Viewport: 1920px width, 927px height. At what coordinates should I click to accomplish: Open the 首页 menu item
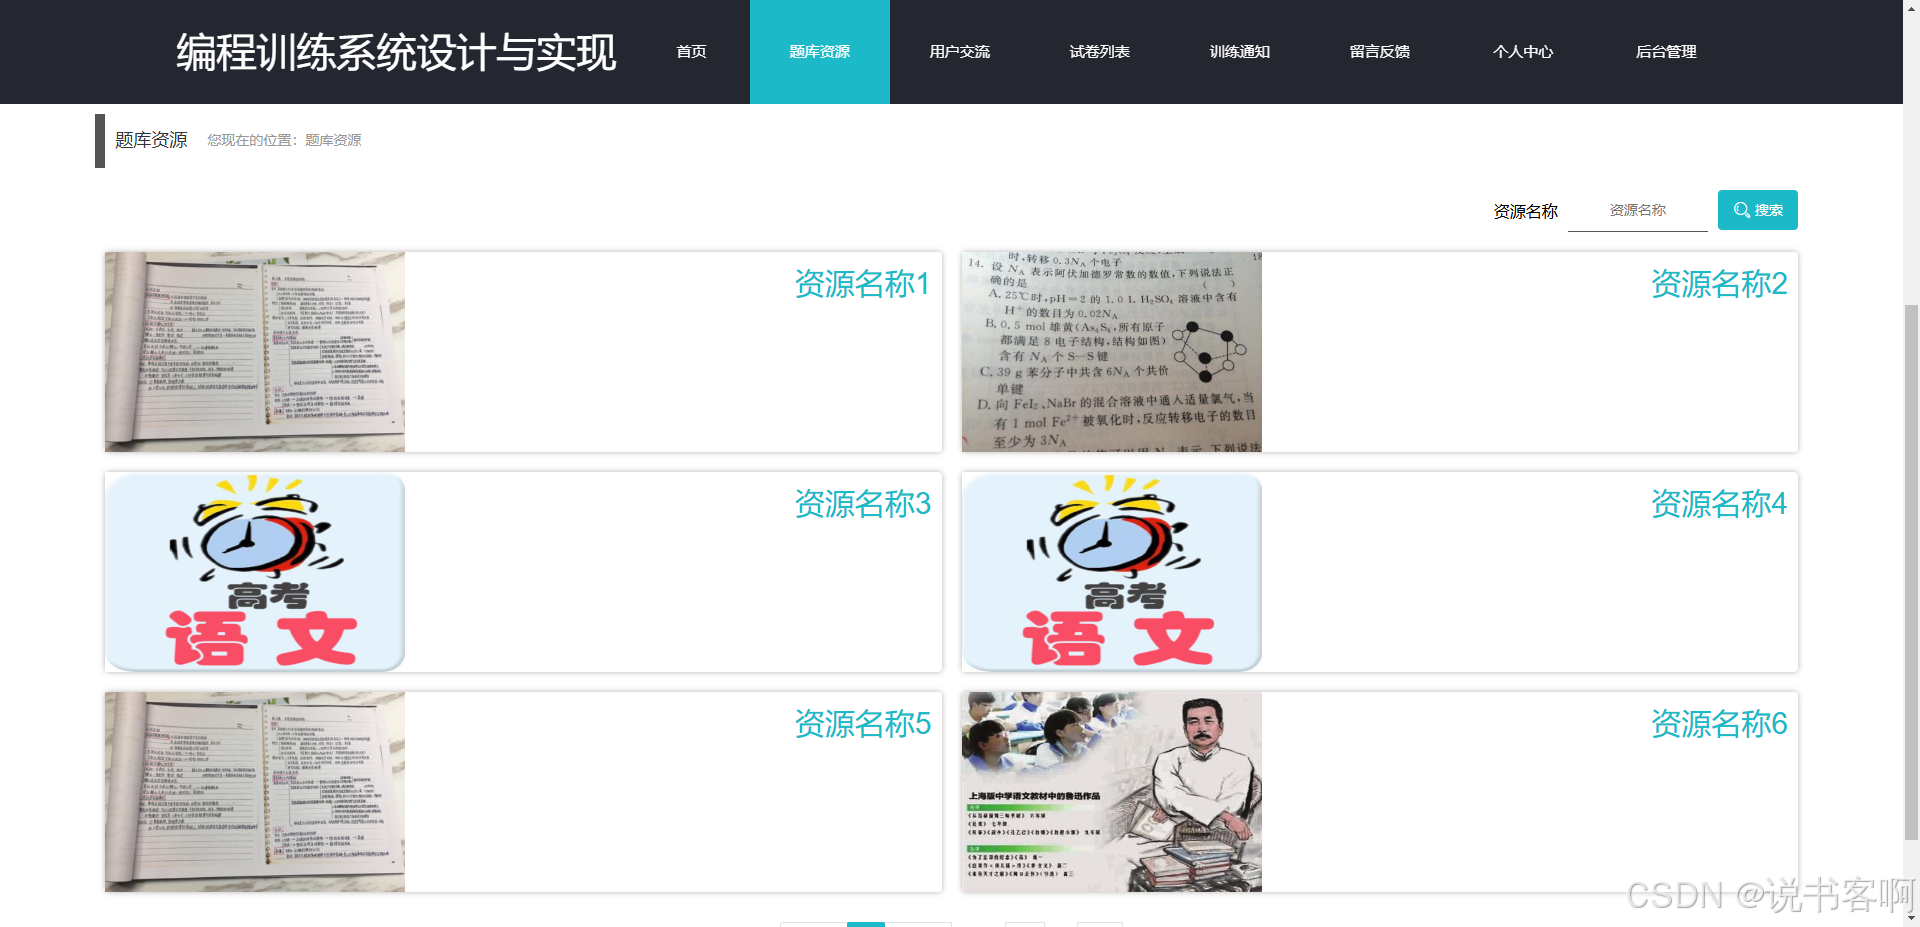tap(691, 52)
